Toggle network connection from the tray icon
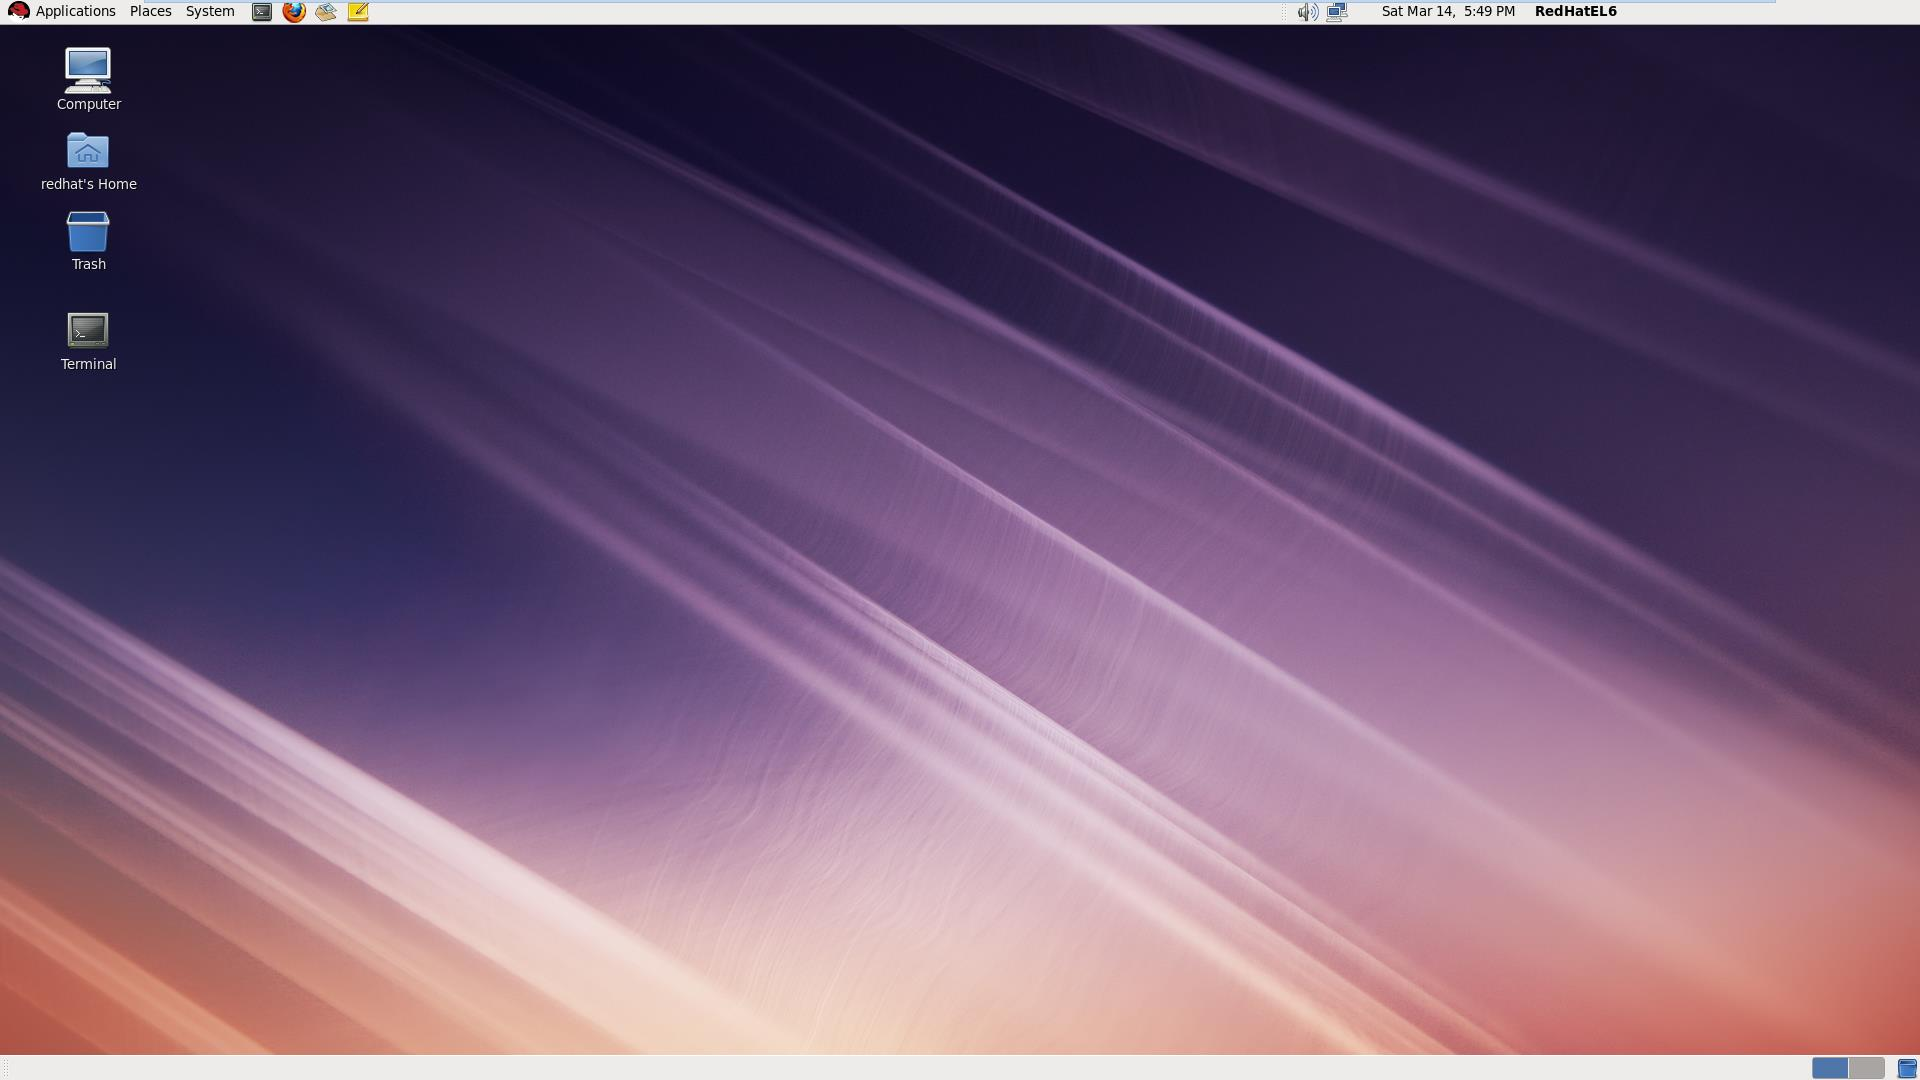This screenshot has width=1920, height=1080. tap(1338, 11)
